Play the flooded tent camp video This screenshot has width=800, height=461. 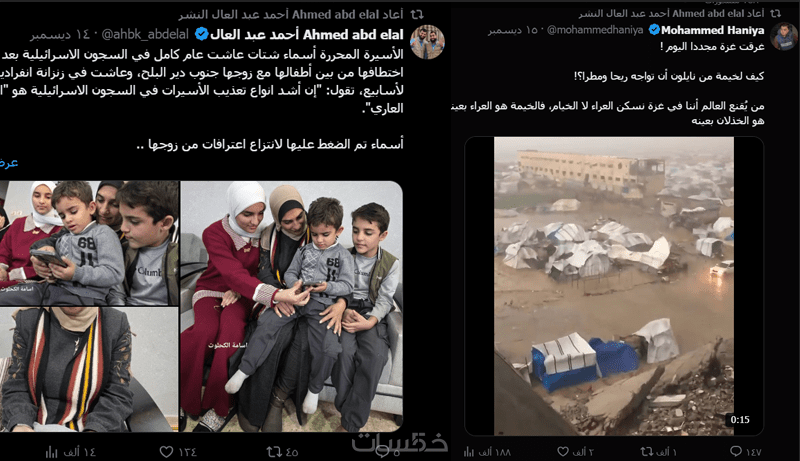click(x=614, y=286)
